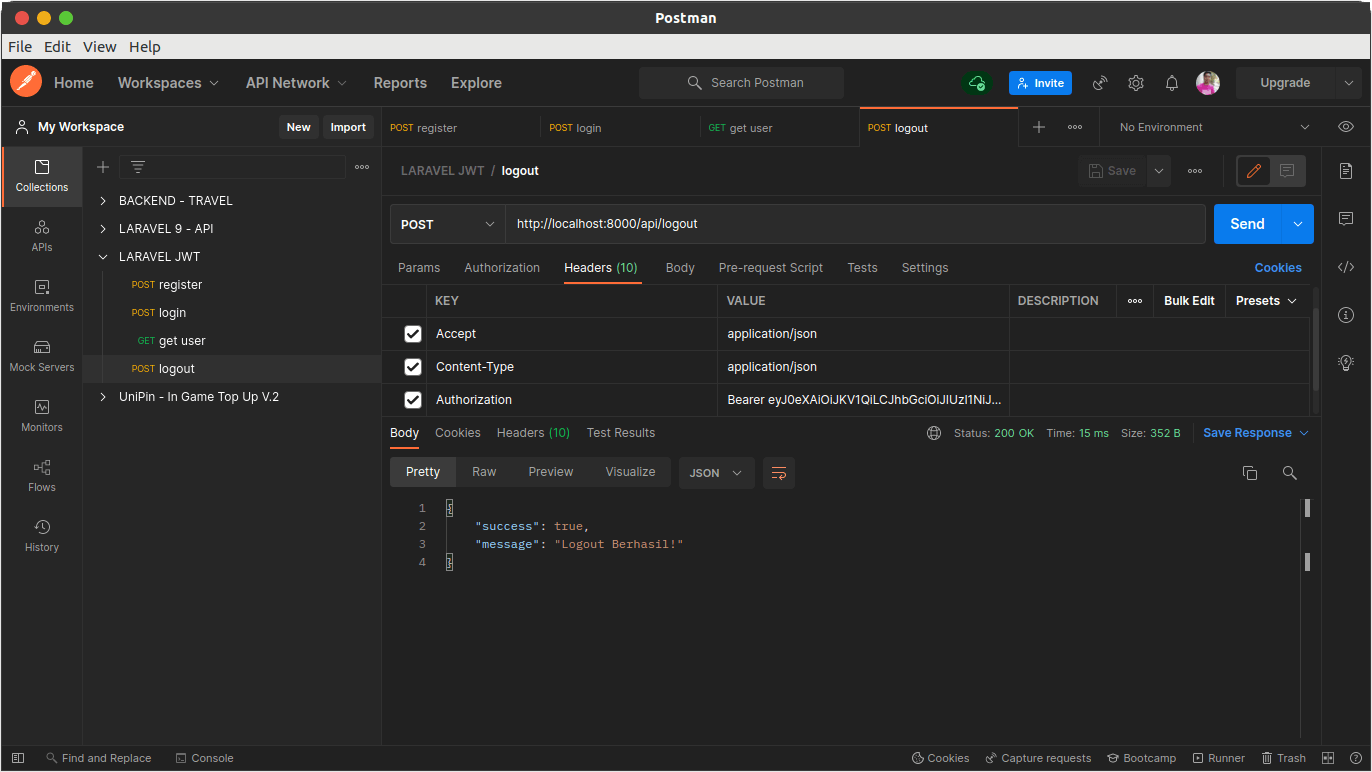The image size is (1372, 772).
Task: Toggle line wrap icon in response toolbar
Action: click(779, 473)
